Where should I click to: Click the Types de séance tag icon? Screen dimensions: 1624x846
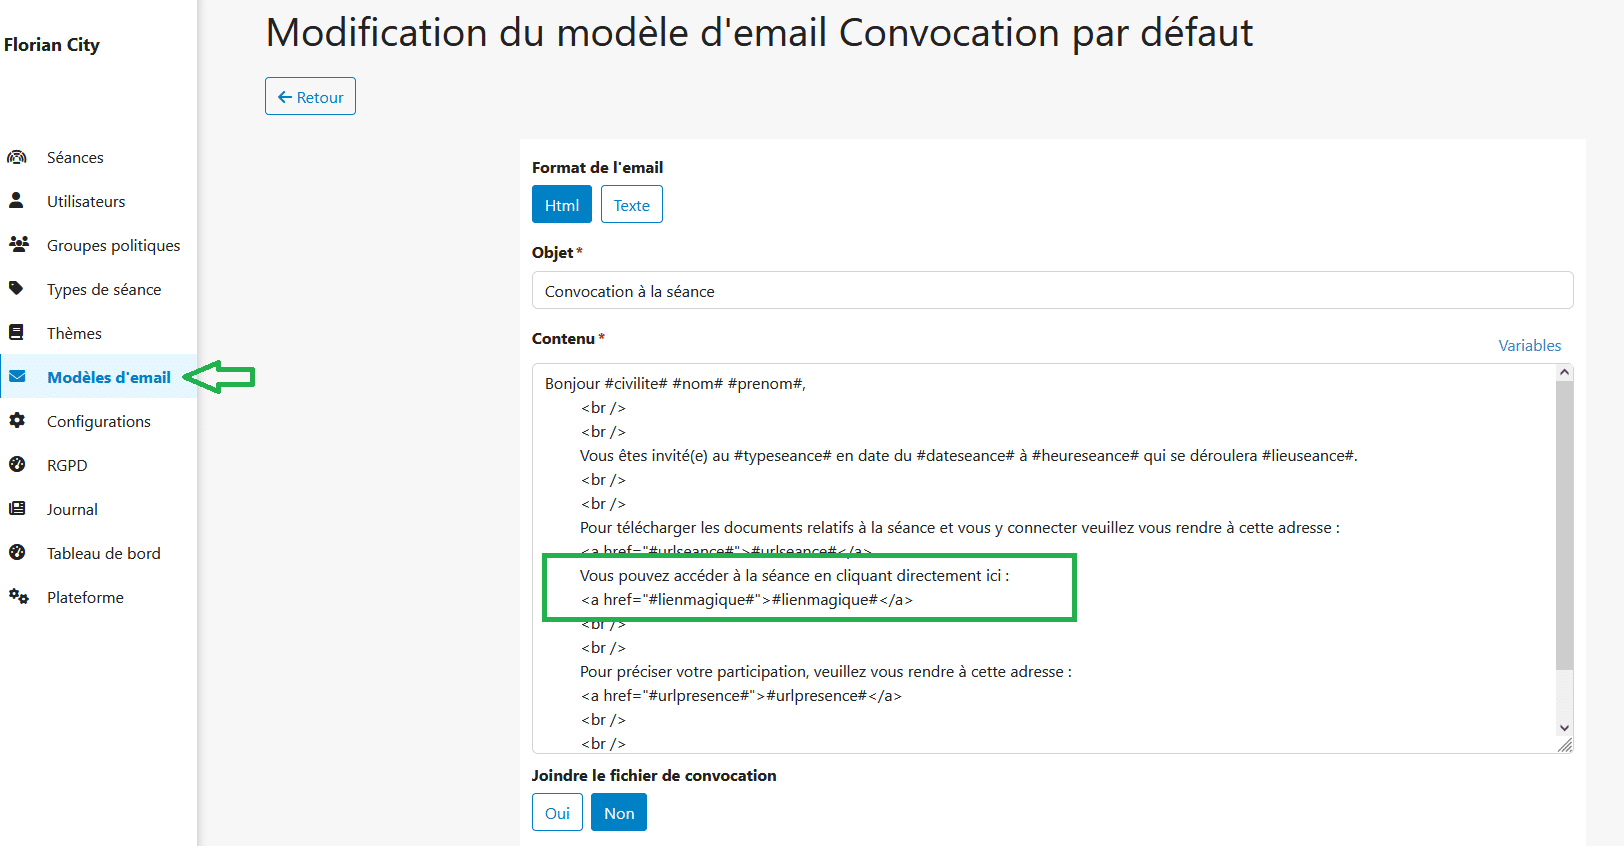click(16, 288)
